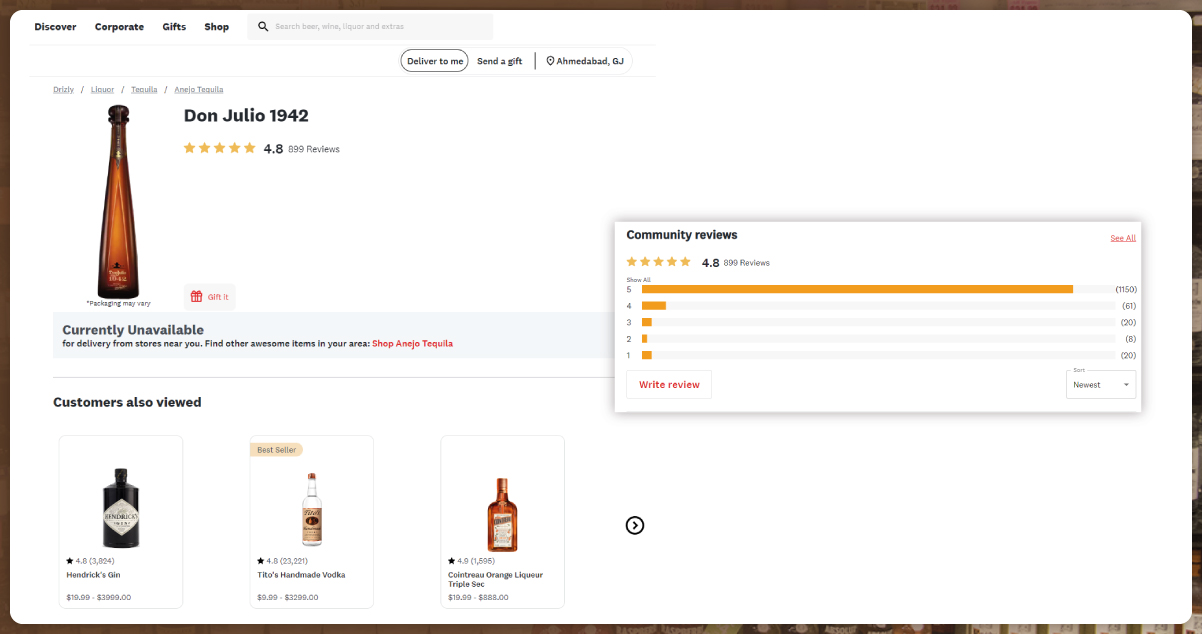Open the Discover menu
Viewport: 1202px width, 634px height.
coord(55,27)
